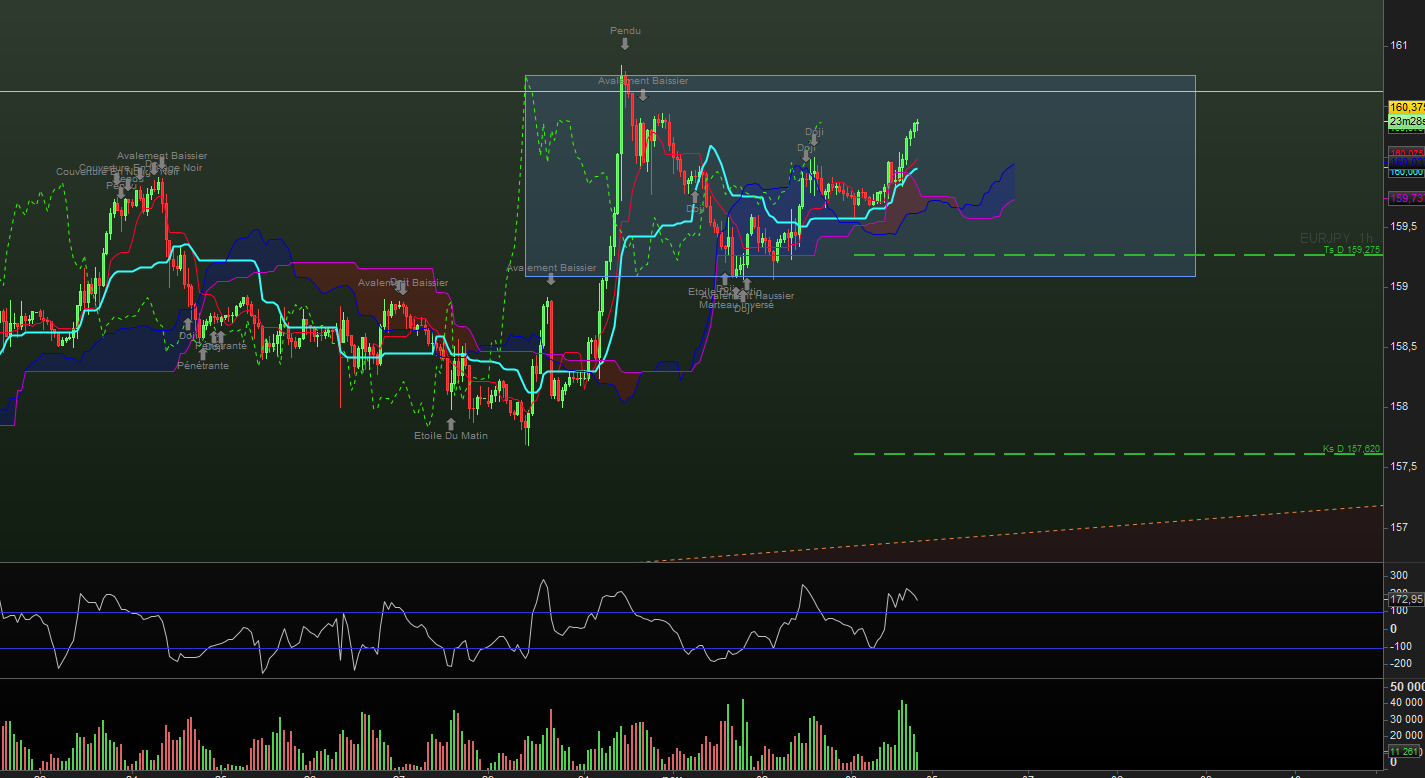The width and height of the screenshot is (1425, 778).
Task: Click the EURJPY, 1h chart watermark
Action: [x=1338, y=238]
